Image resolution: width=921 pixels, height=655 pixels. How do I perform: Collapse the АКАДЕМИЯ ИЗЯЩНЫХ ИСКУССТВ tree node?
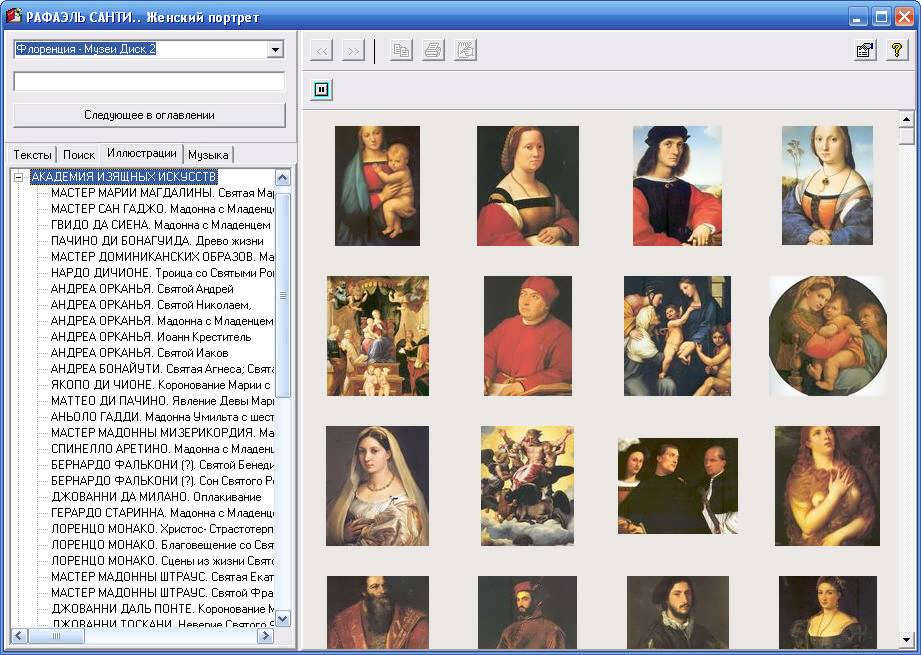(19, 177)
